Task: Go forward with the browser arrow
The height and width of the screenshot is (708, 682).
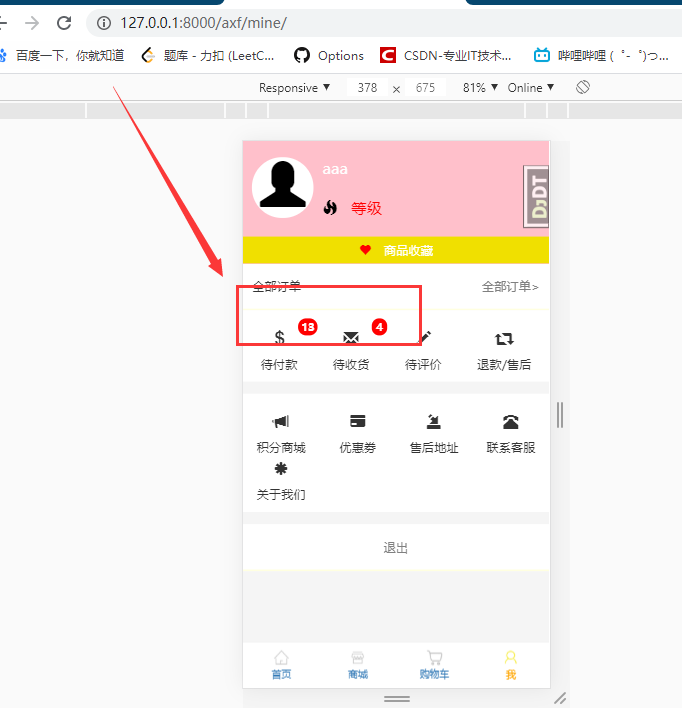Action: pyautogui.click(x=32, y=23)
